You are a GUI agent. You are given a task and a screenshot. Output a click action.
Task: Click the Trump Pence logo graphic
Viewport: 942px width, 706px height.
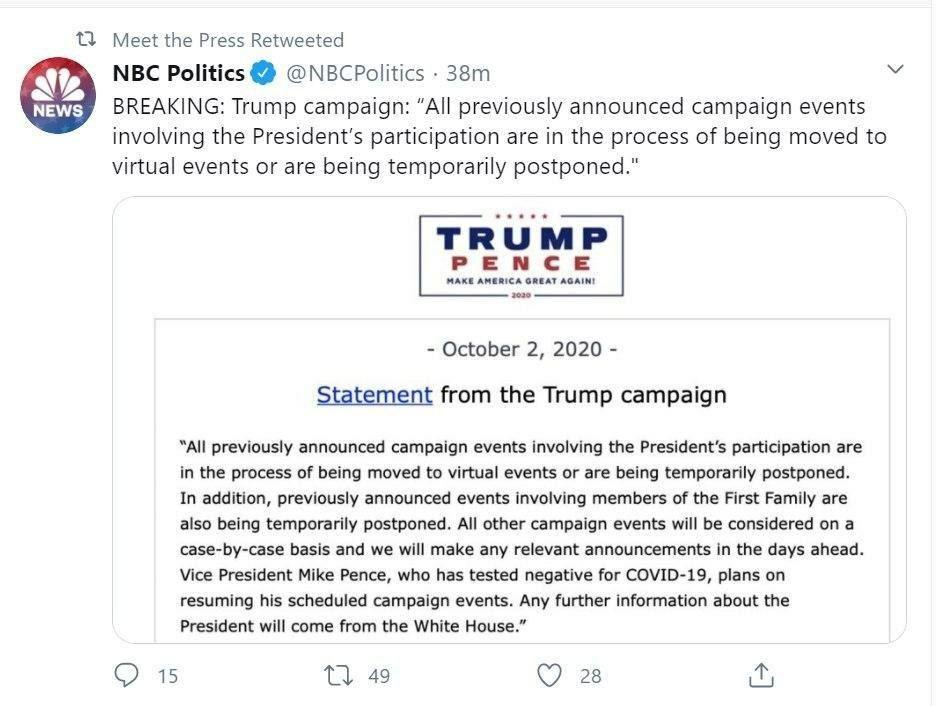pos(521,255)
